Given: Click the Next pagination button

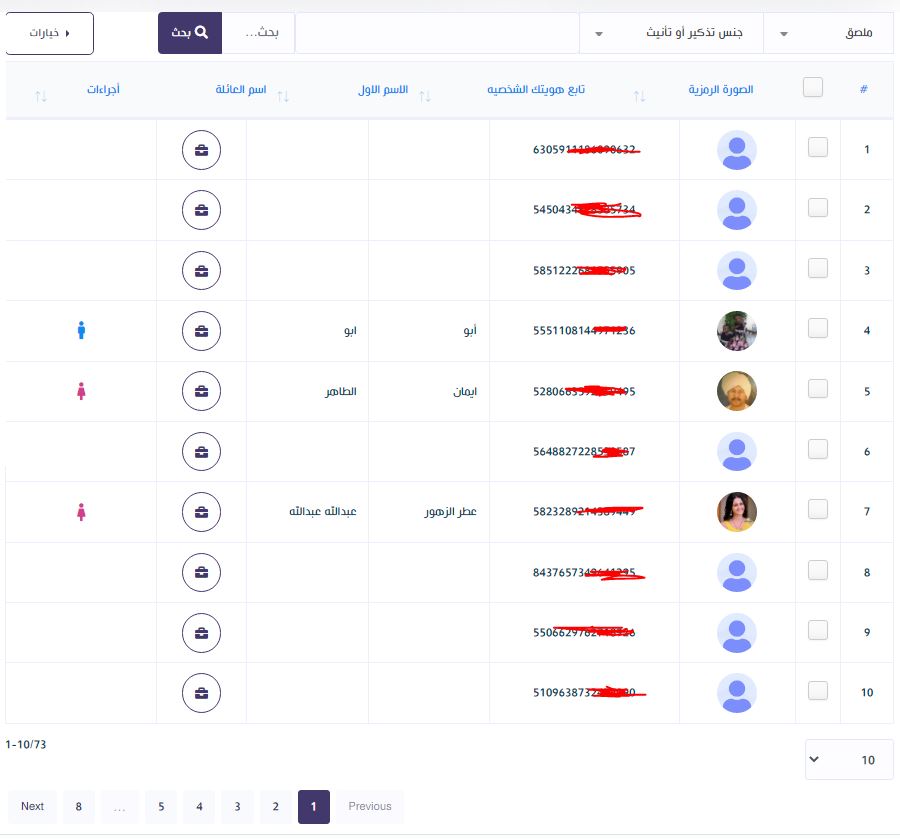Looking at the screenshot, I should click(32, 807).
